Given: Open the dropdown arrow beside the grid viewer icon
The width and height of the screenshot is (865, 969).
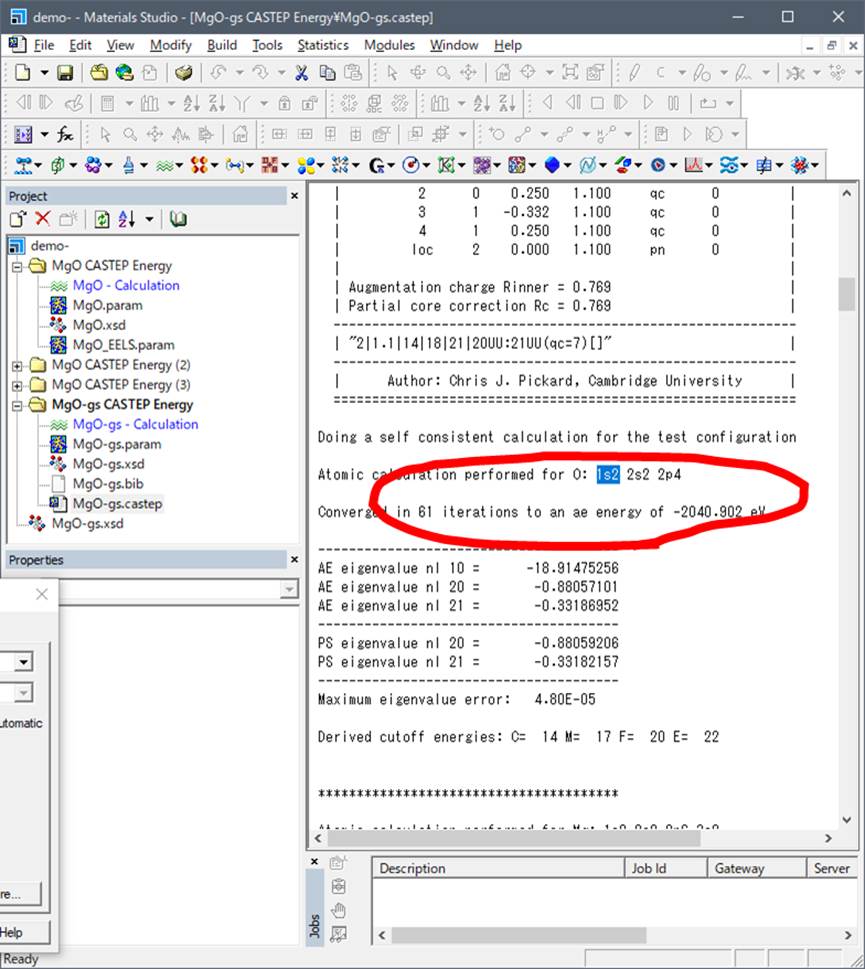Looking at the screenshot, I should pos(44,134).
